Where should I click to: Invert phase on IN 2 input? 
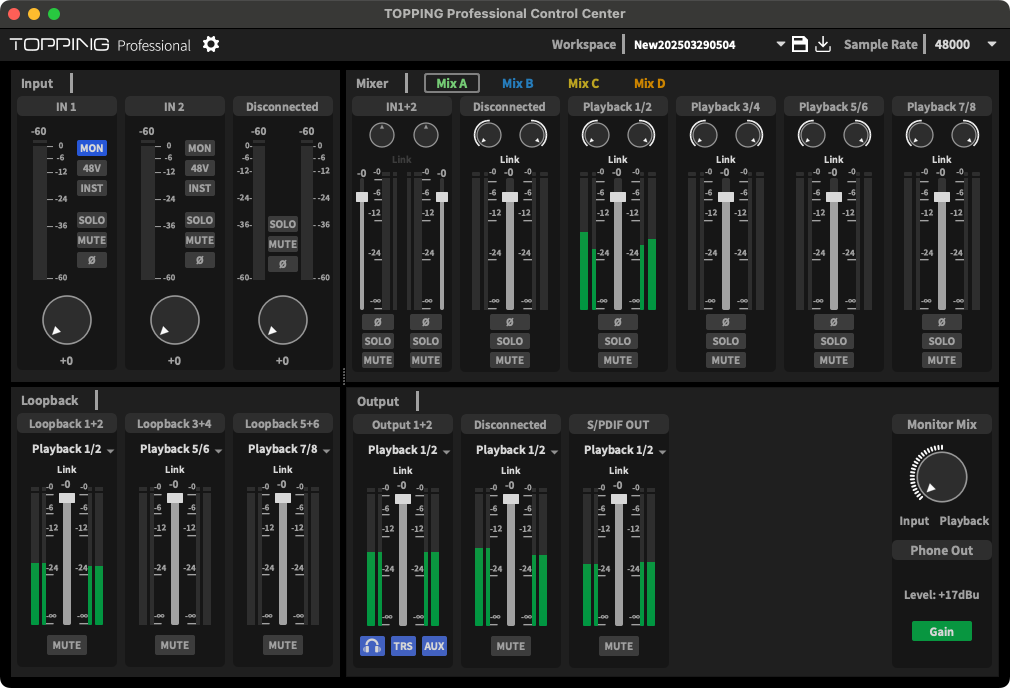click(200, 260)
